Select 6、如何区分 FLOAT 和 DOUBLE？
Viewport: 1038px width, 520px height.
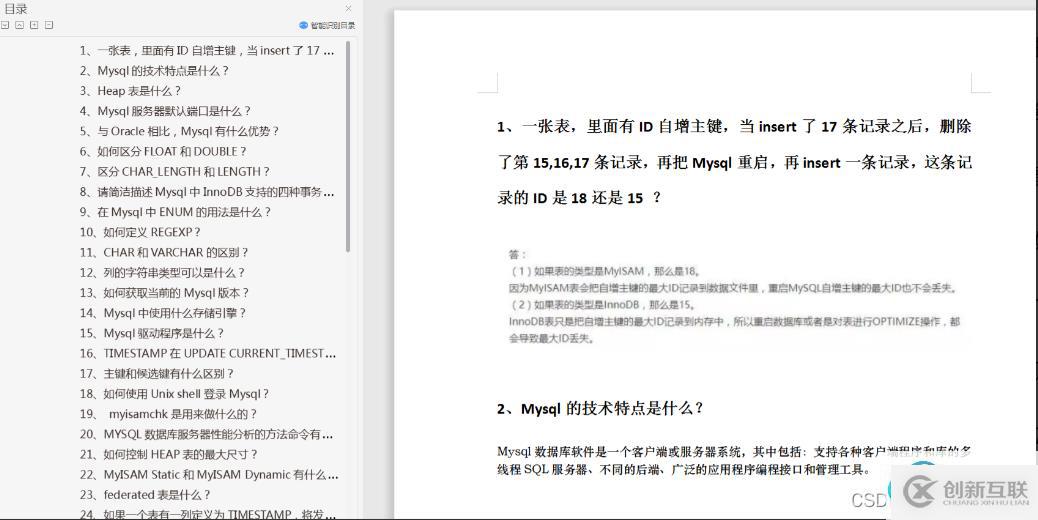coord(163,152)
